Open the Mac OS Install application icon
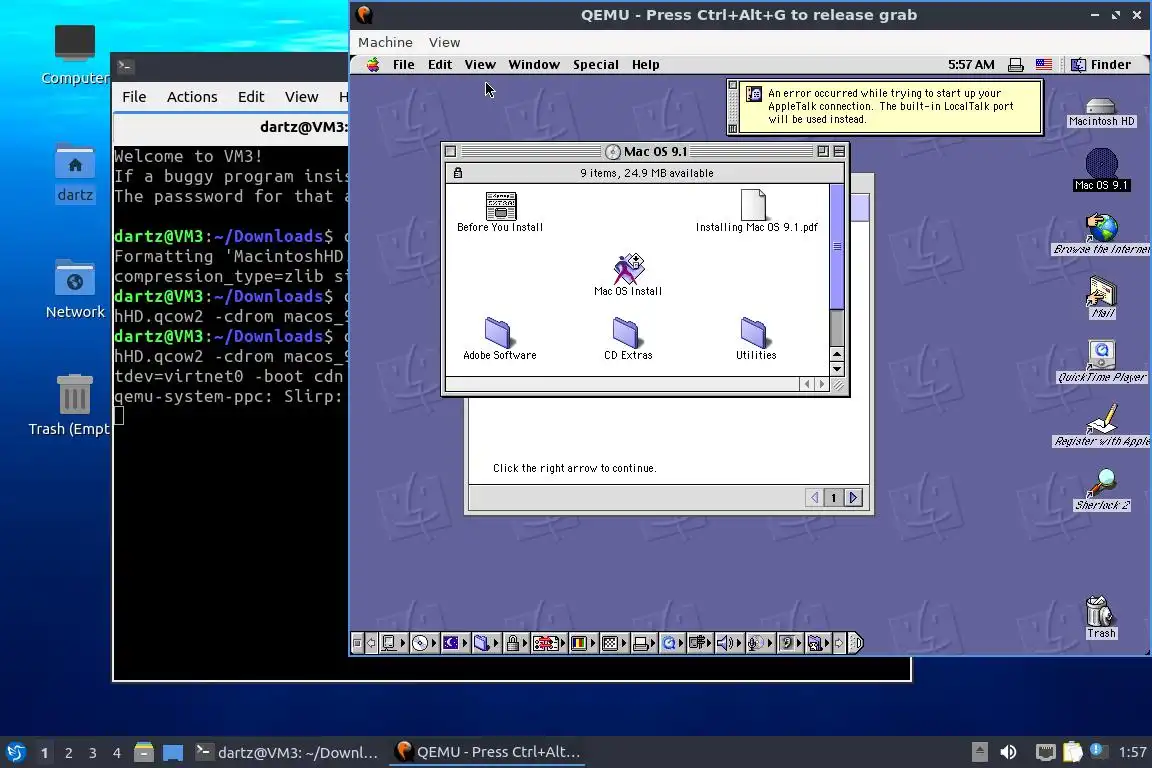Image resolution: width=1152 pixels, height=768 pixels. (x=628, y=275)
